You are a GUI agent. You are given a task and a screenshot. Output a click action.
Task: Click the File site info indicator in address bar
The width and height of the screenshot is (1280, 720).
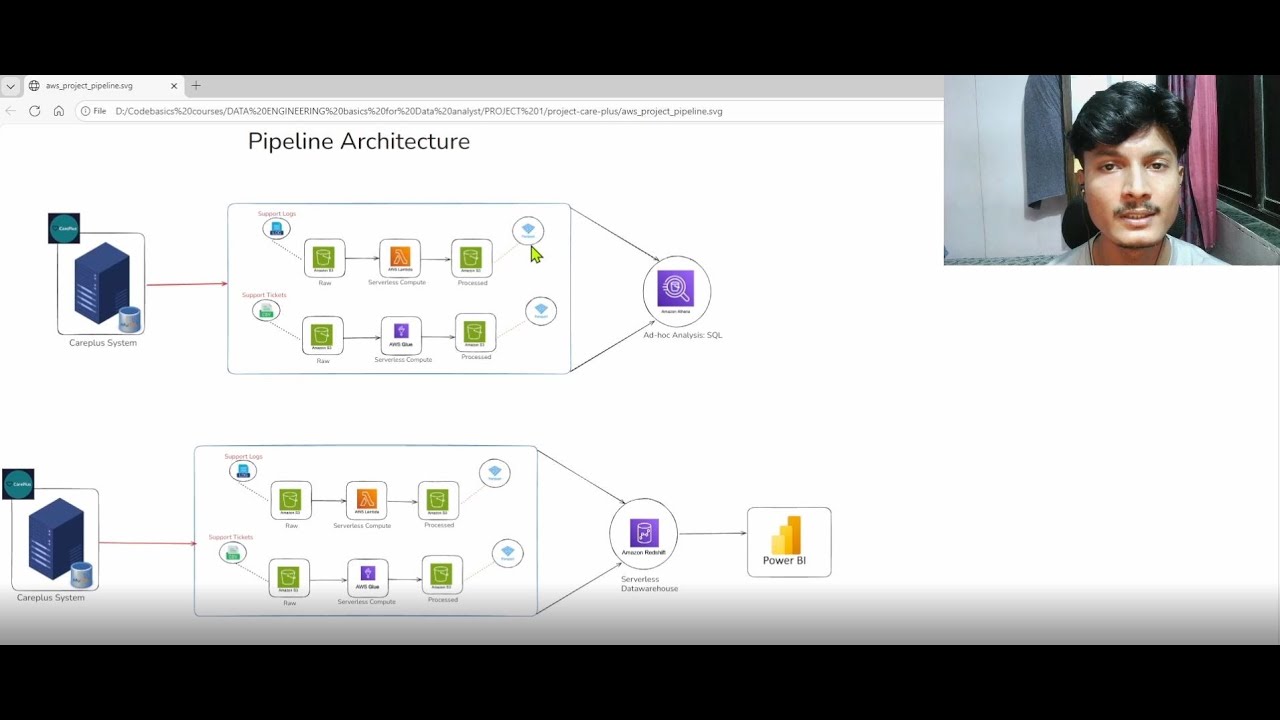(93, 111)
